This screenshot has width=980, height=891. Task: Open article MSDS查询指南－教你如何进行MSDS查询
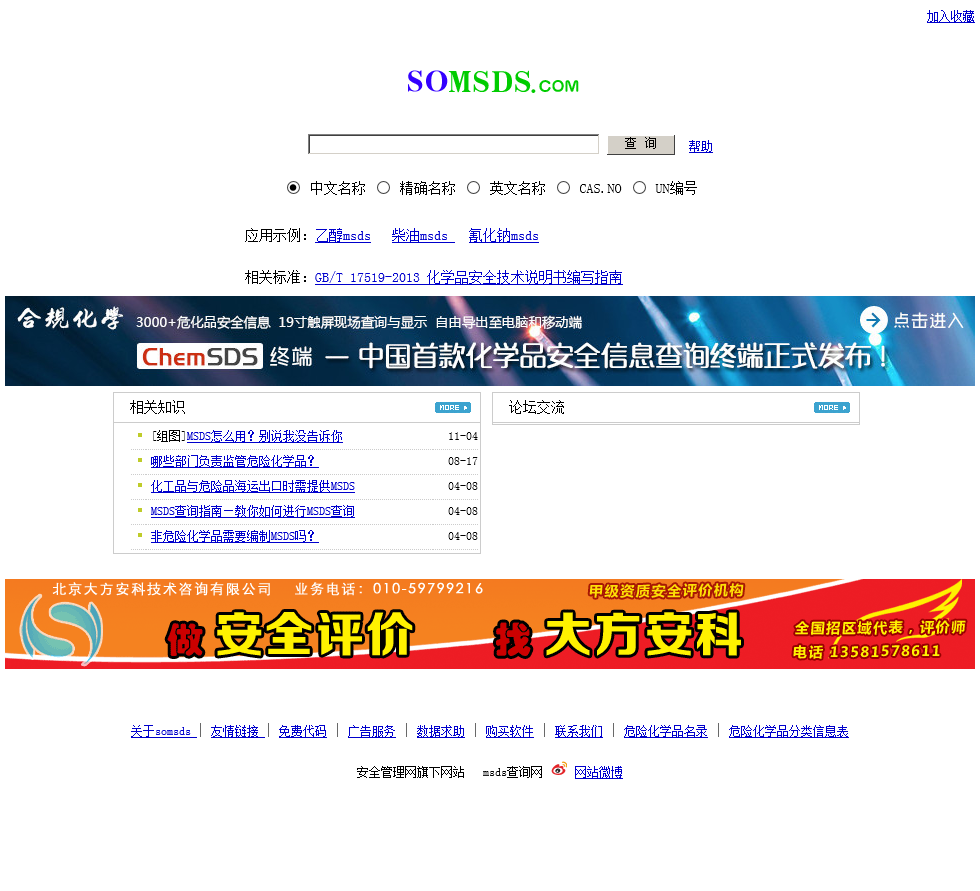(252, 511)
